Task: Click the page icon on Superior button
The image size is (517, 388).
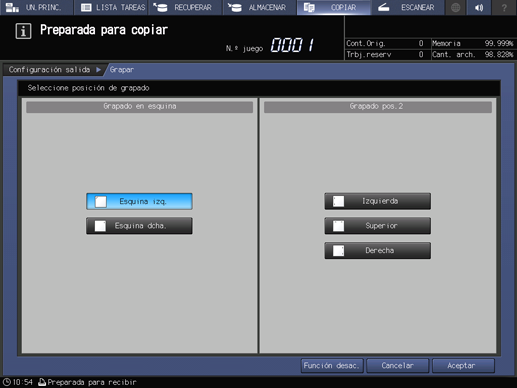Action: [x=338, y=226]
